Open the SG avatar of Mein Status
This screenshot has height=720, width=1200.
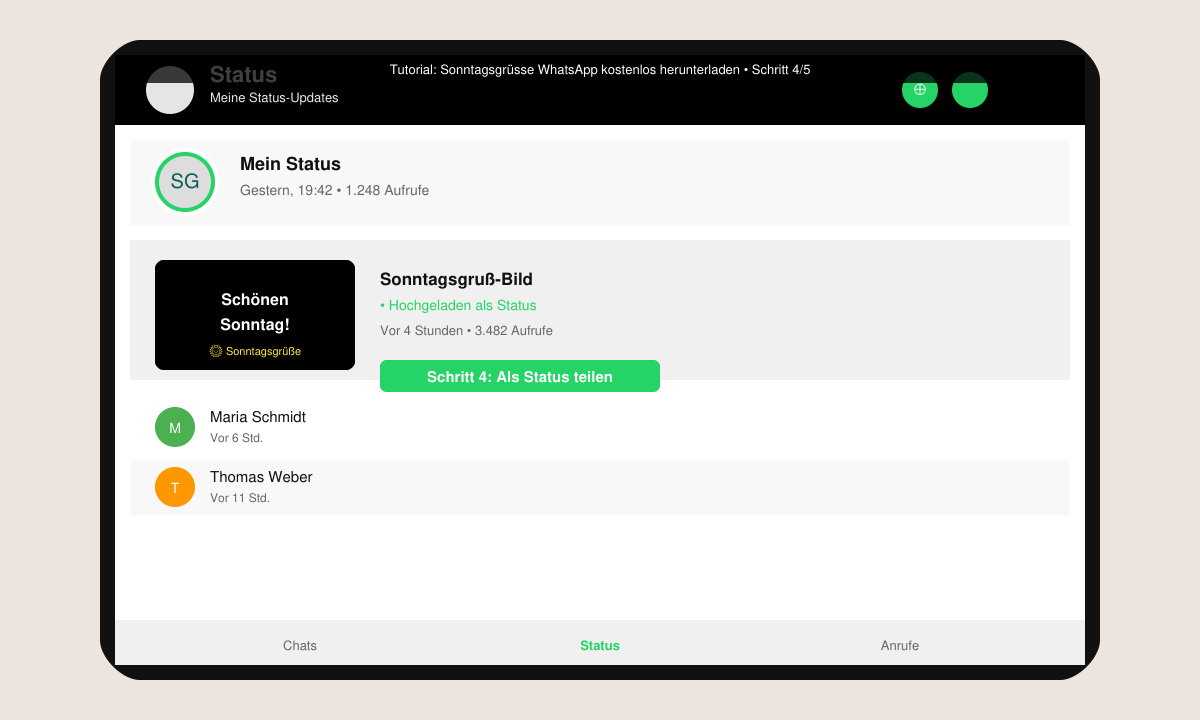185,182
